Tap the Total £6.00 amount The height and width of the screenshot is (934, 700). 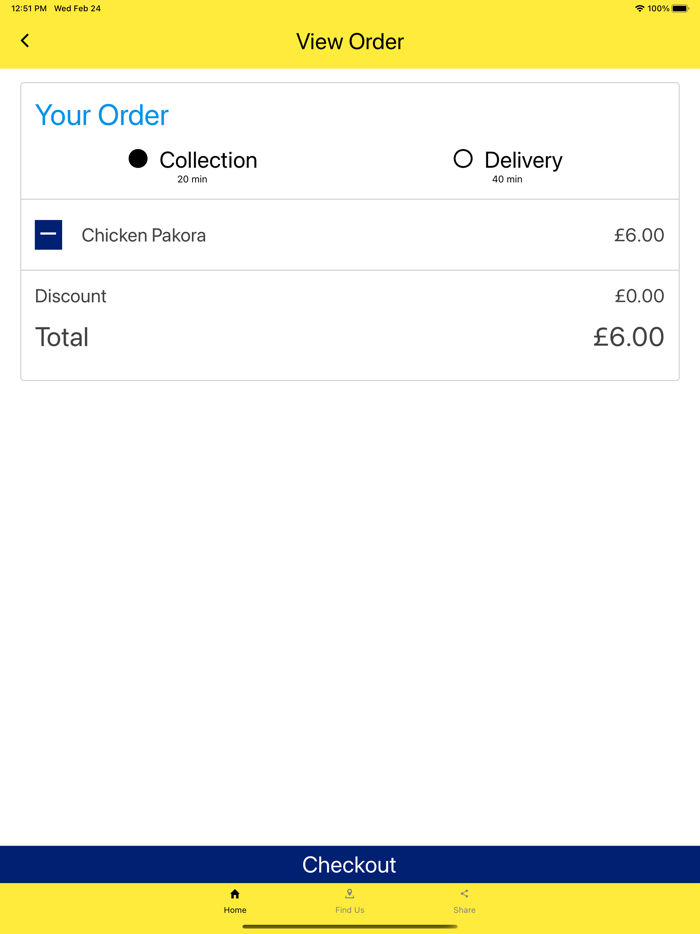click(x=628, y=337)
